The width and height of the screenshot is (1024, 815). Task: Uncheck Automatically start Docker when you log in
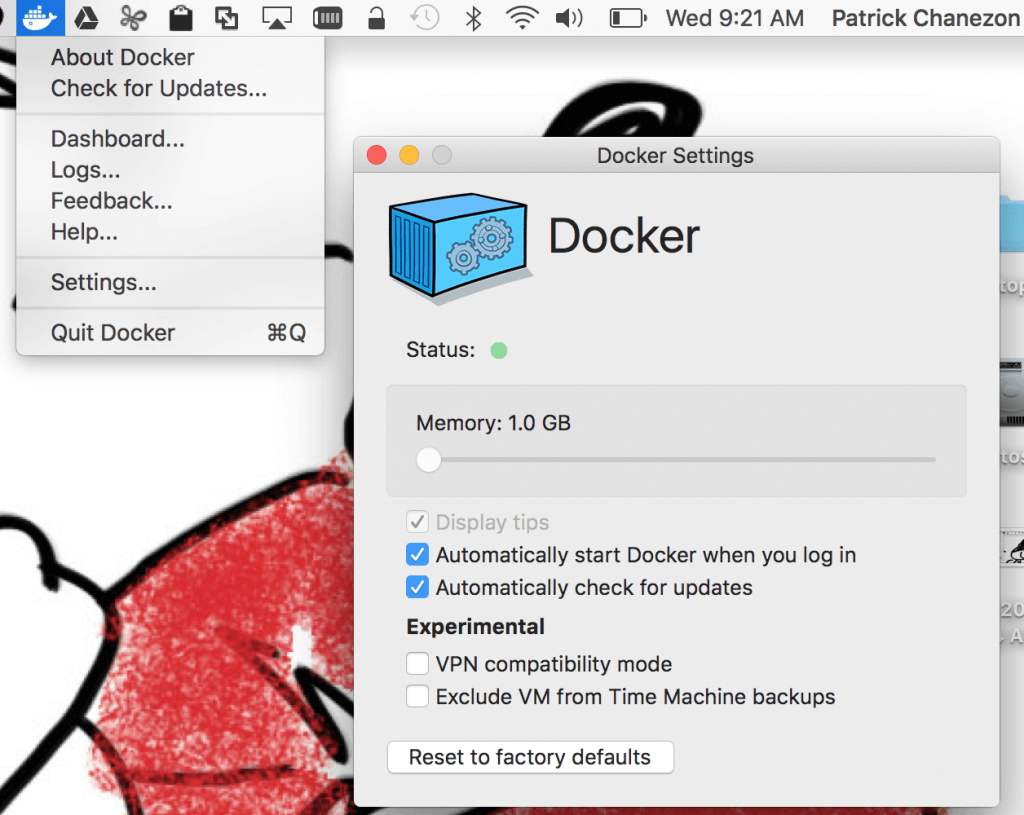click(x=417, y=554)
